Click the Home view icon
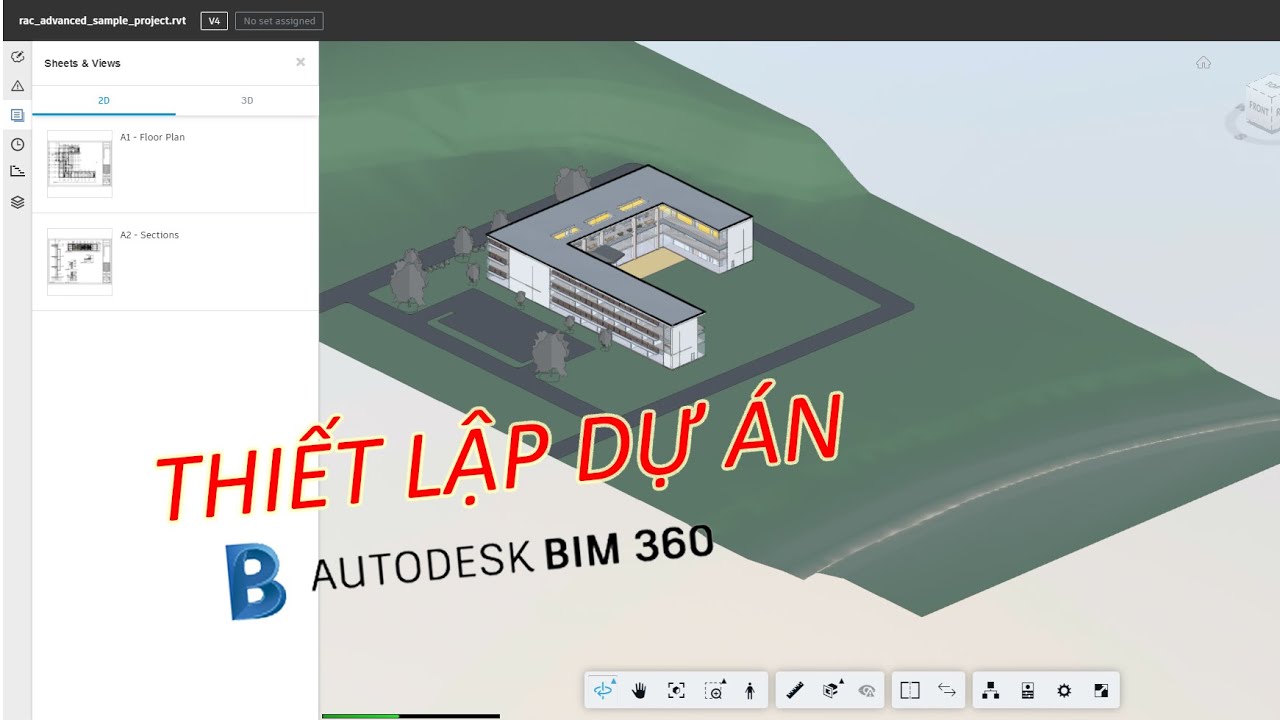Screen dimensions: 1280x720 tap(1203, 63)
